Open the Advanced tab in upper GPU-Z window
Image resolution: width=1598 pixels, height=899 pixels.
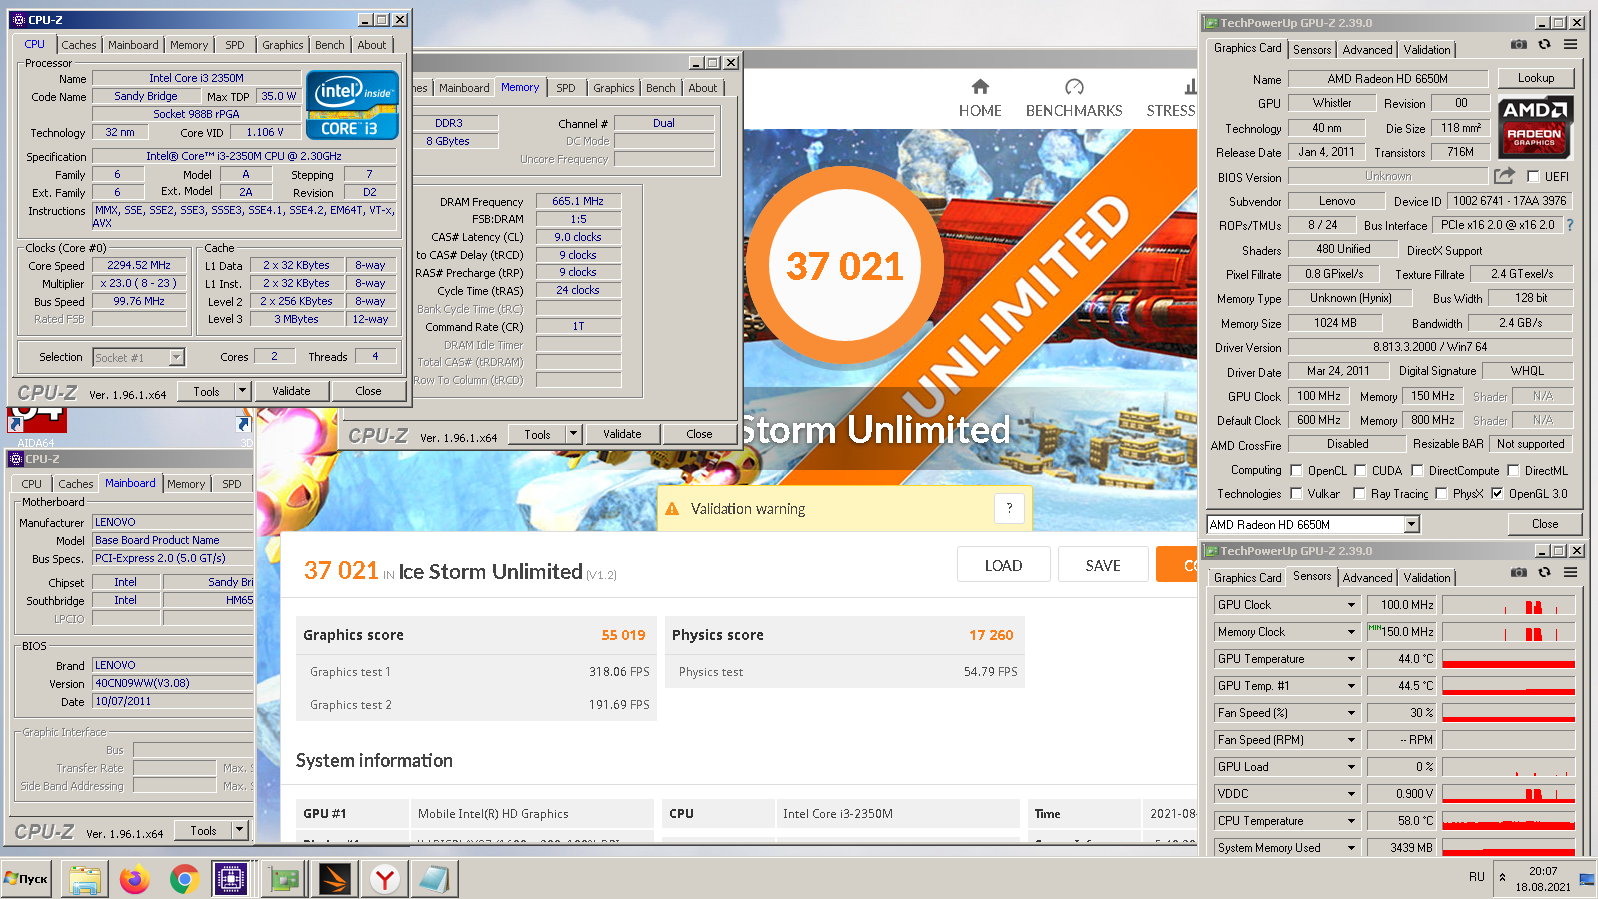[1367, 50]
